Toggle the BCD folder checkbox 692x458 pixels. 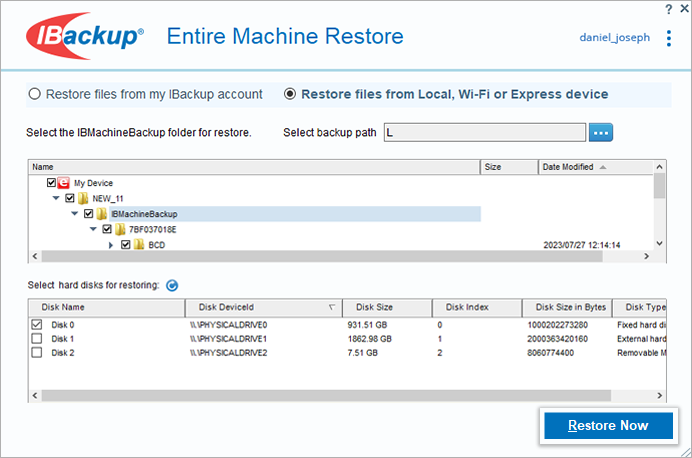[125, 244]
